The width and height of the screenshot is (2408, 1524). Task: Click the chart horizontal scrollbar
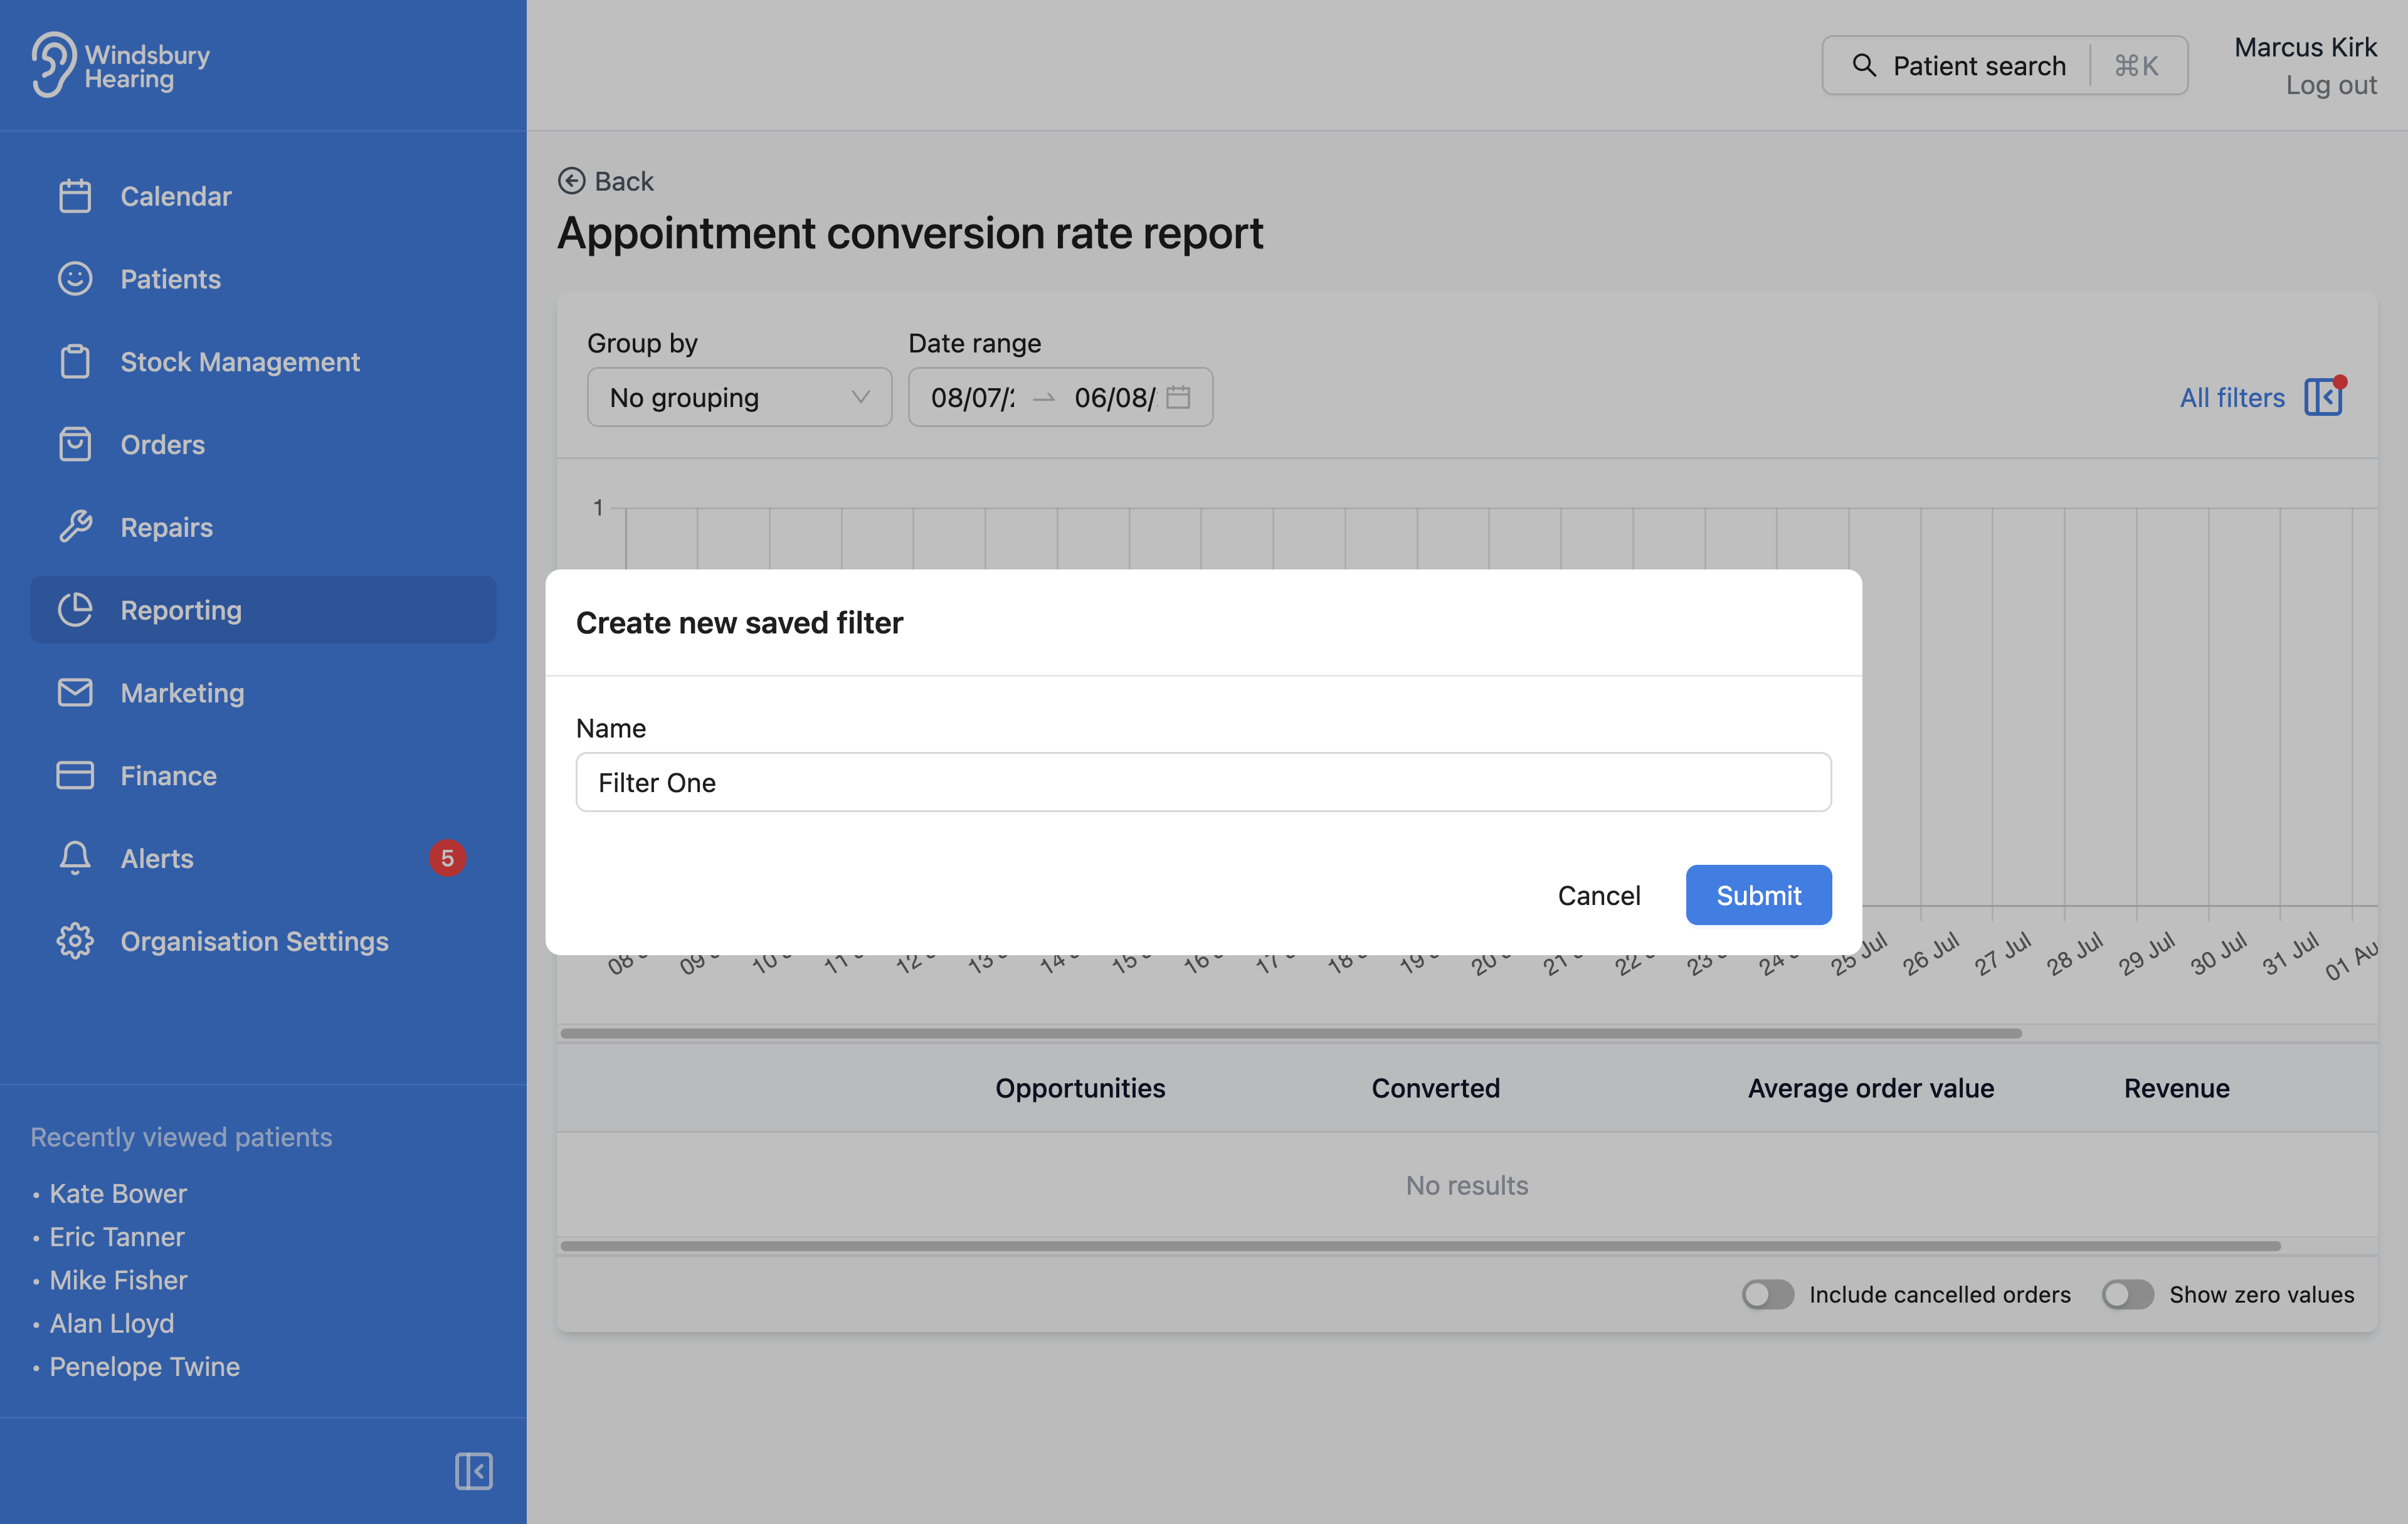tap(1290, 1033)
